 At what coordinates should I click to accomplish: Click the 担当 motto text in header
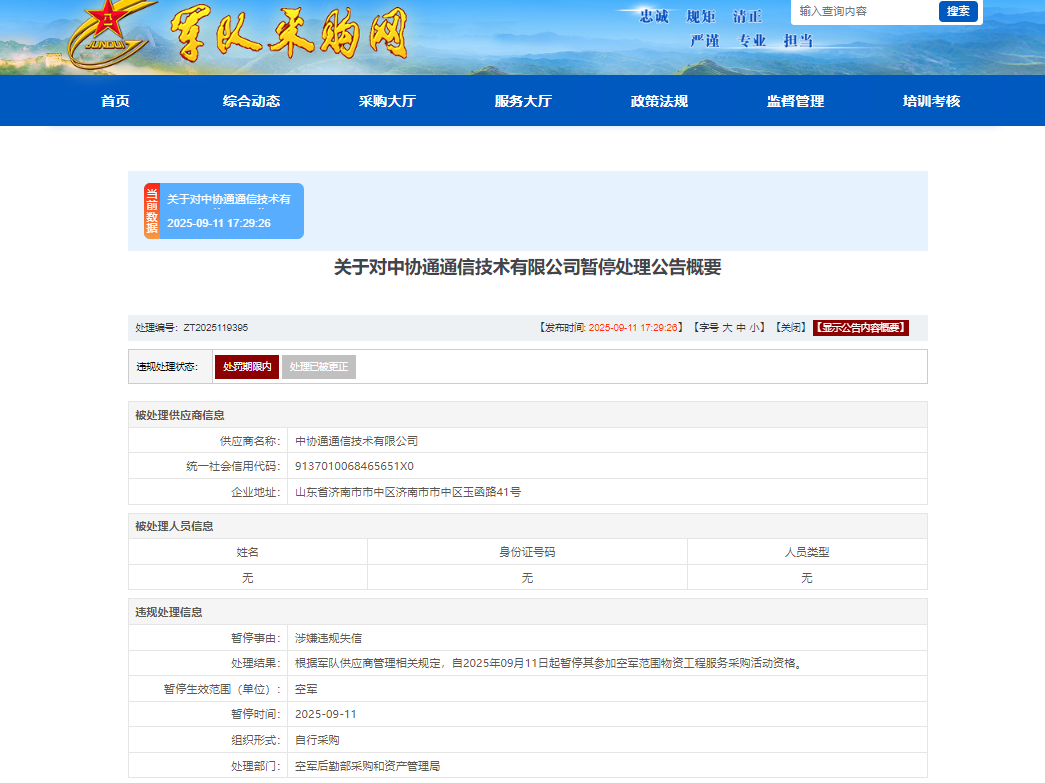point(798,41)
